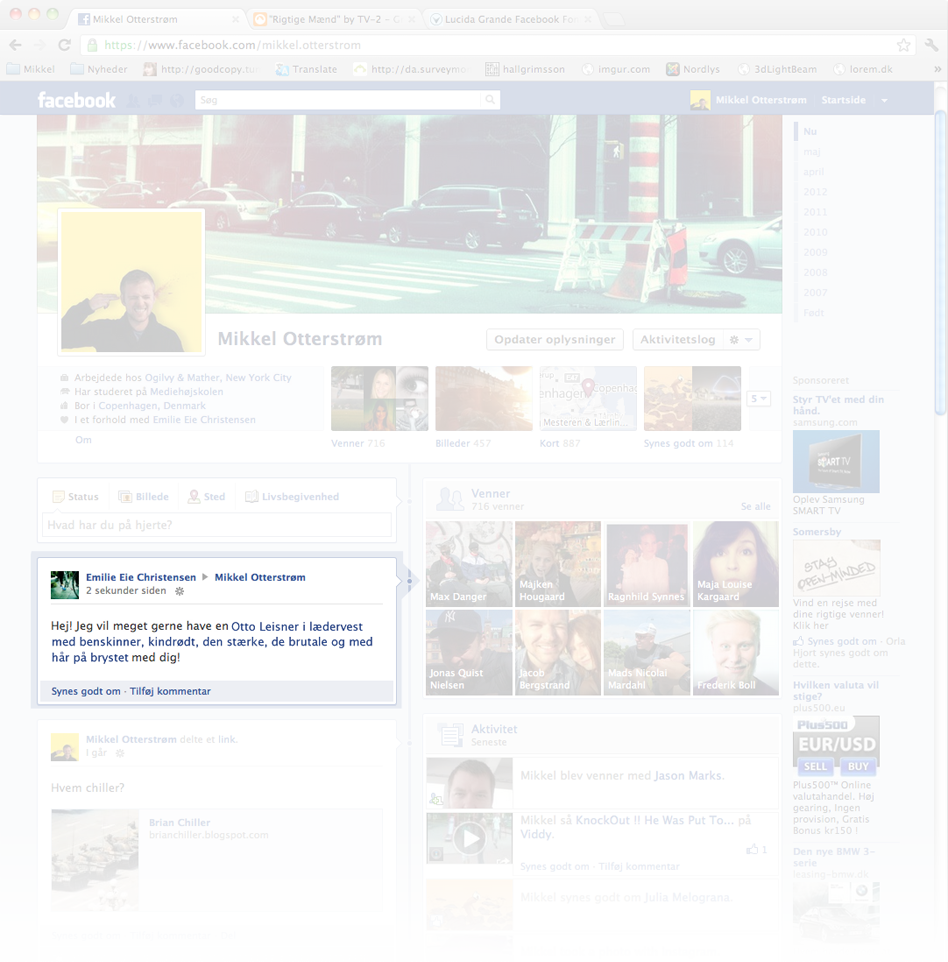Image resolution: width=948 pixels, height=962 pixels.
Task: Click Synes godt om on Emilie's post
Action: click(x=86, y=691)
